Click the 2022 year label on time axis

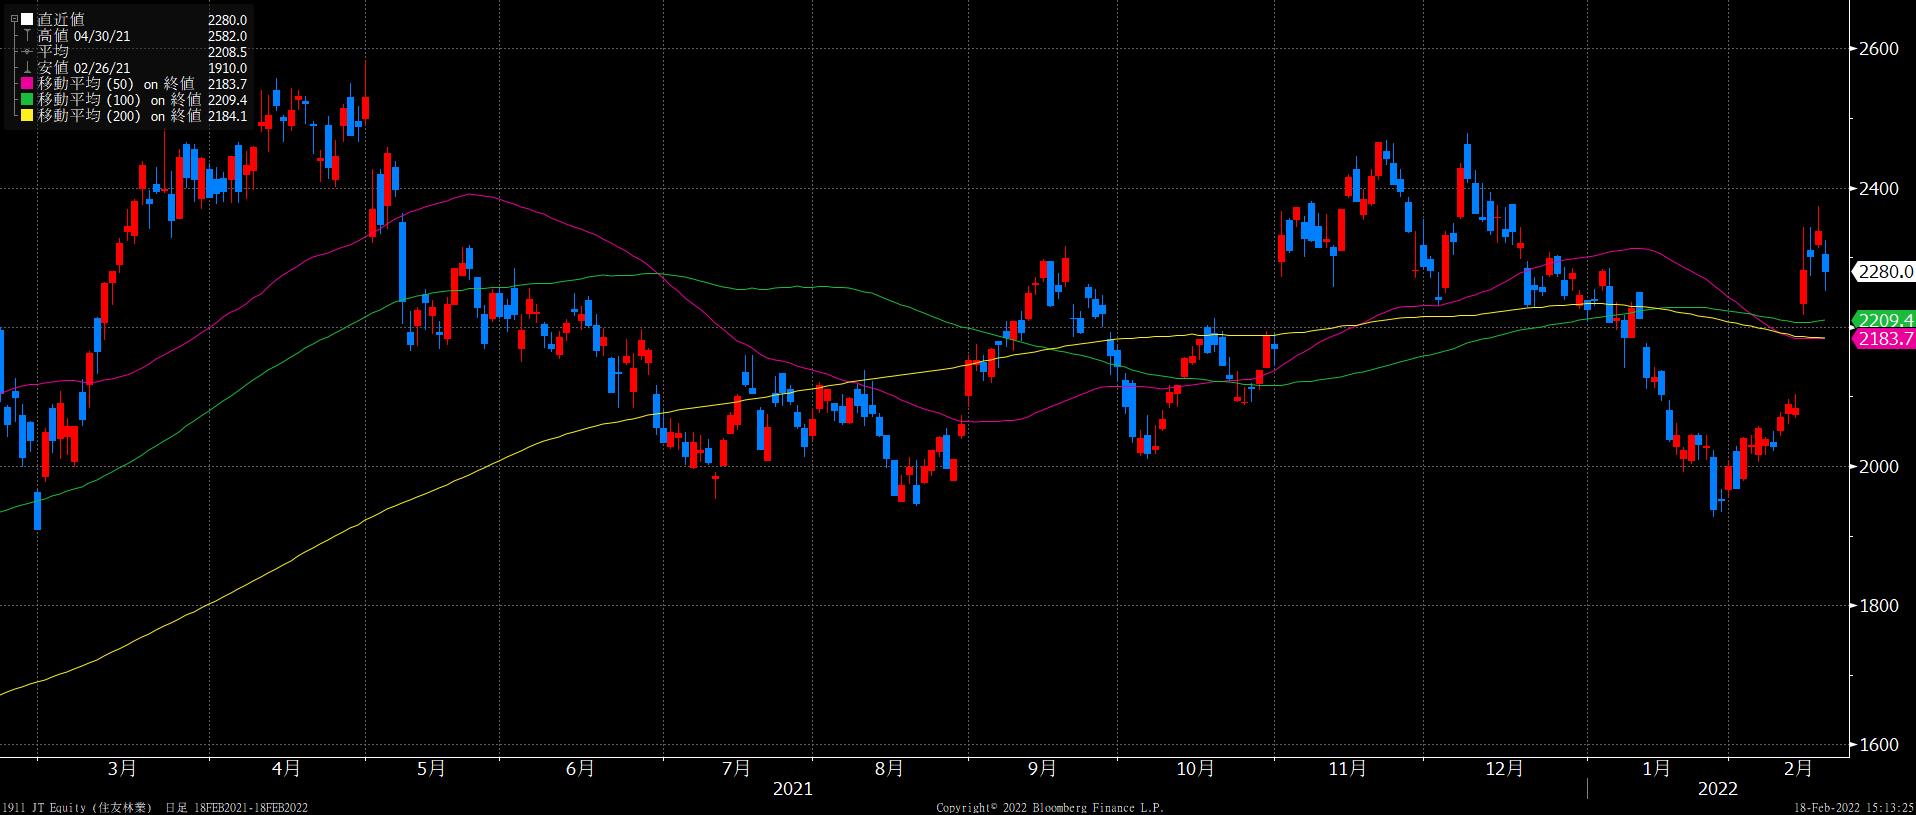(x=1718, y=789)
